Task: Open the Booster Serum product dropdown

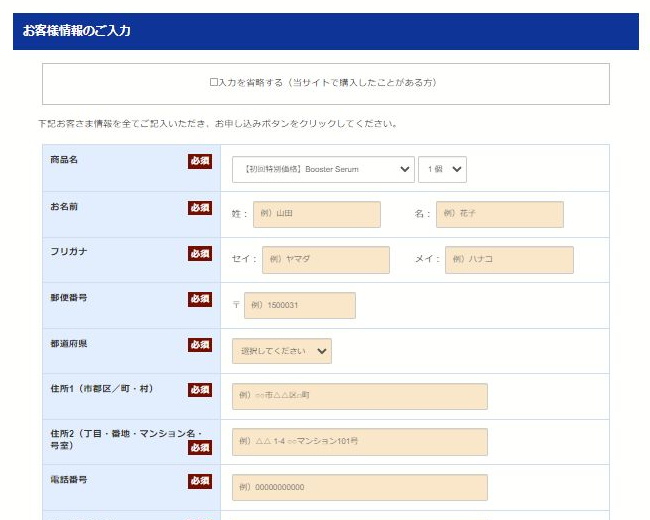Action: coord(322,169)
